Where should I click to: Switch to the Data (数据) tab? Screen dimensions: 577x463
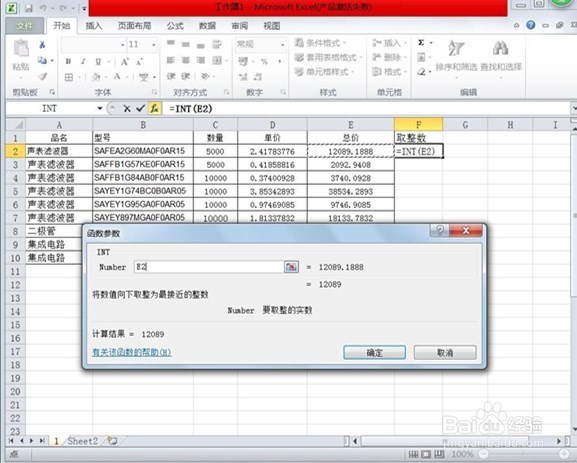[x=208, y=26]
